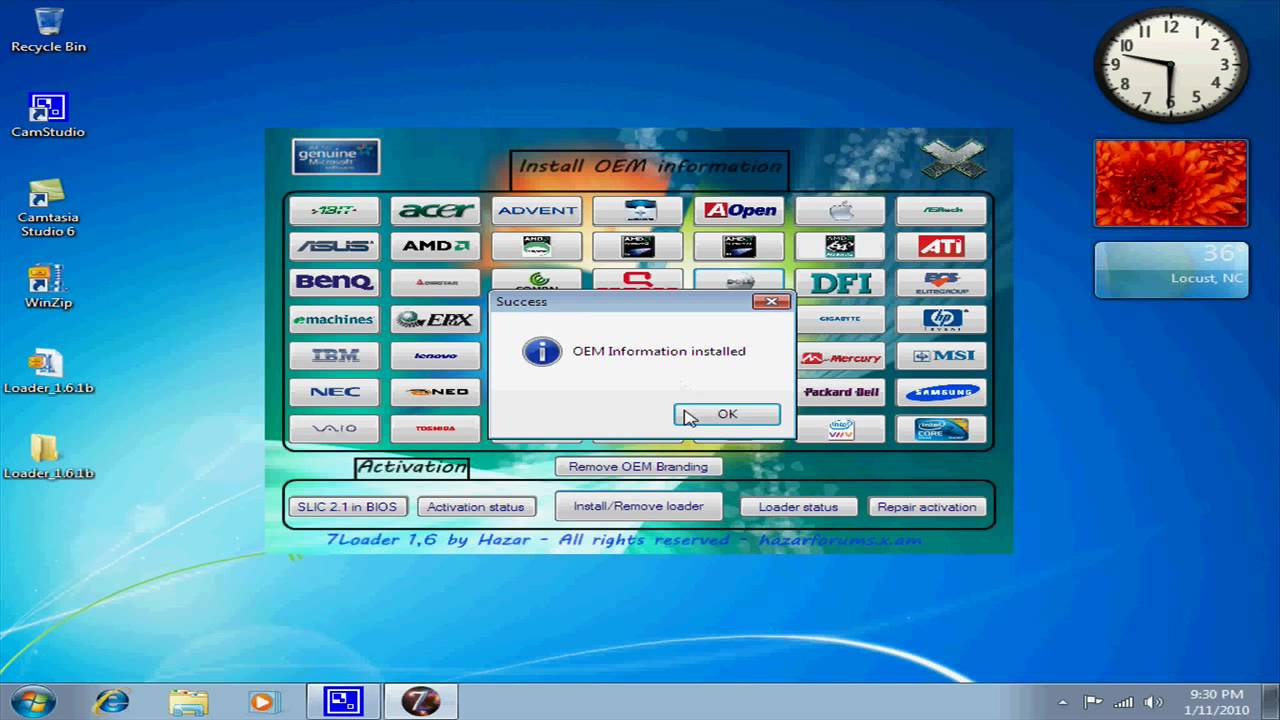Close the Success dialog with the red X
Screen dimensions: 1280x720
pos(771,301)
